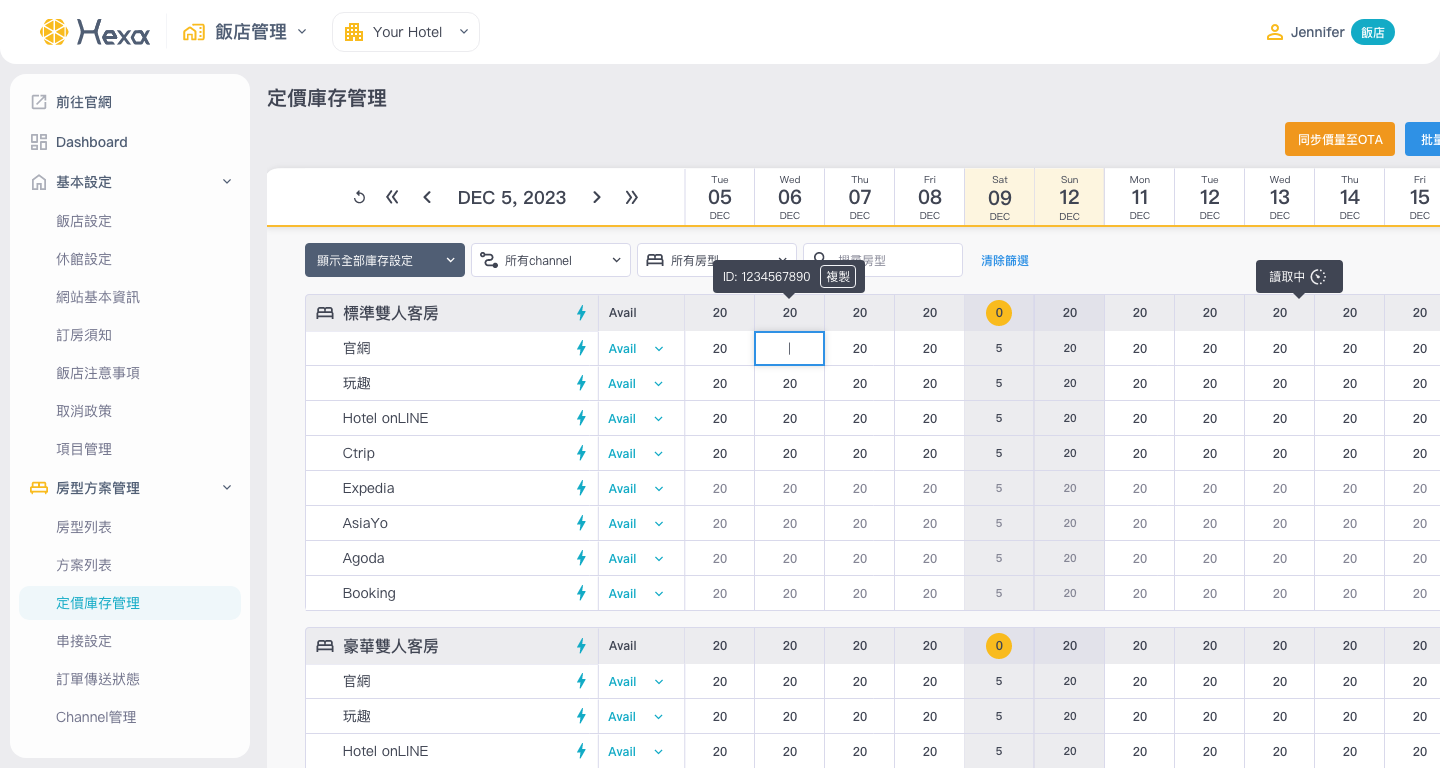Open 顯示全部庫存設定 dropdown
1440x768 pixels.
(385, 260)
